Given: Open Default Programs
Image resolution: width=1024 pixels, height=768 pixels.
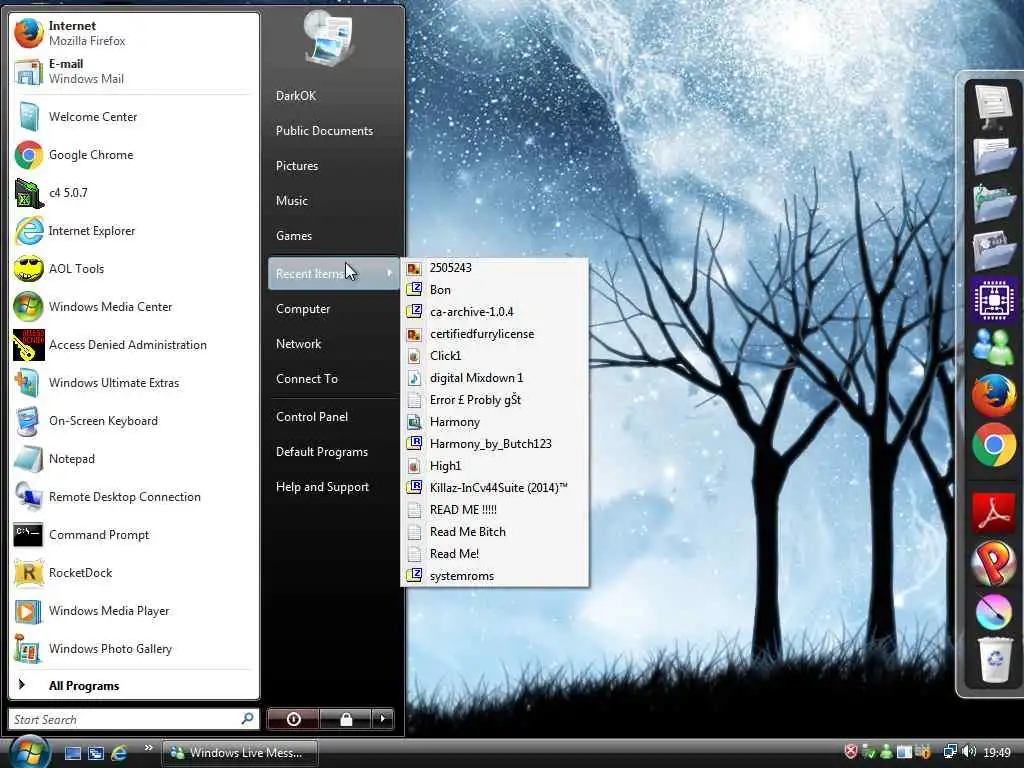Looking at the screenshot, I should tap(333, 452).
